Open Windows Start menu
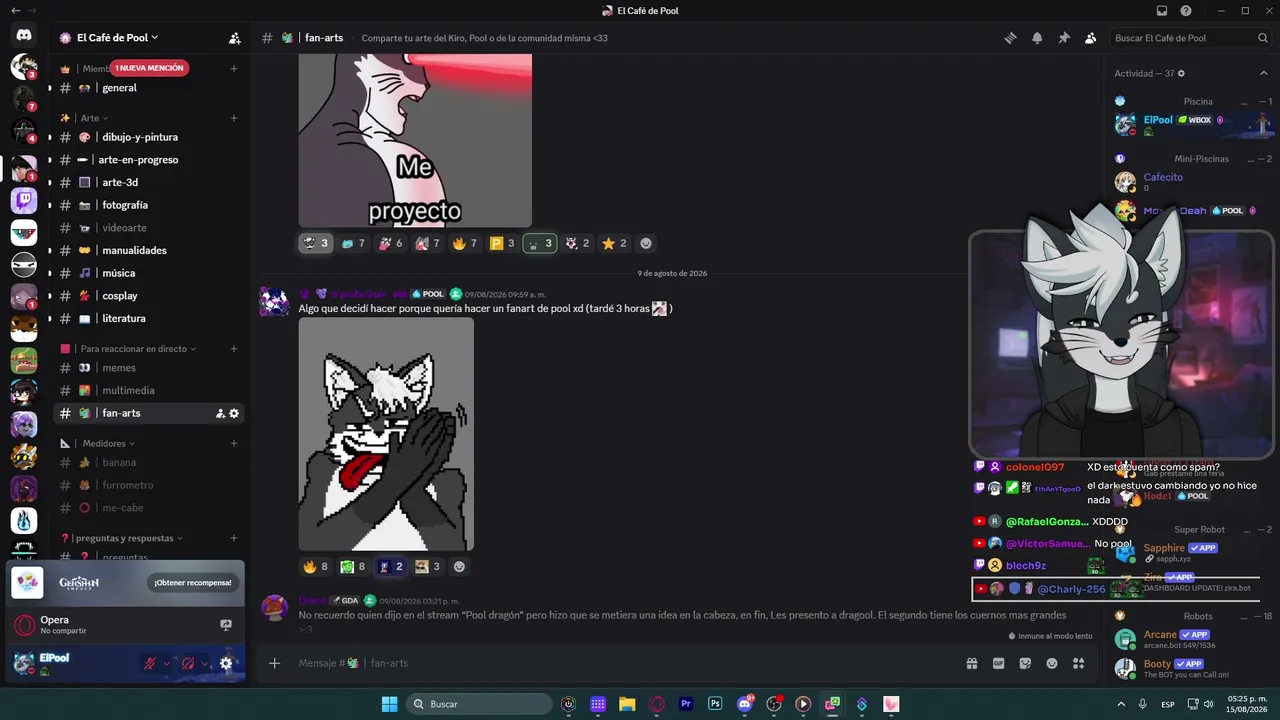Viewport: 1280px width, 720px height. coord(389,704)
